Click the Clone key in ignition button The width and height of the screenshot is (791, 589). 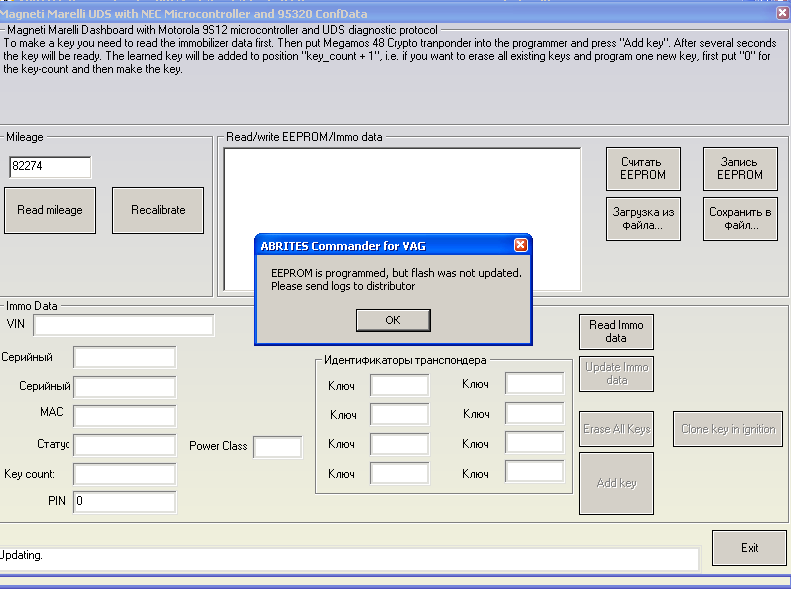click(x=728, y=429)
